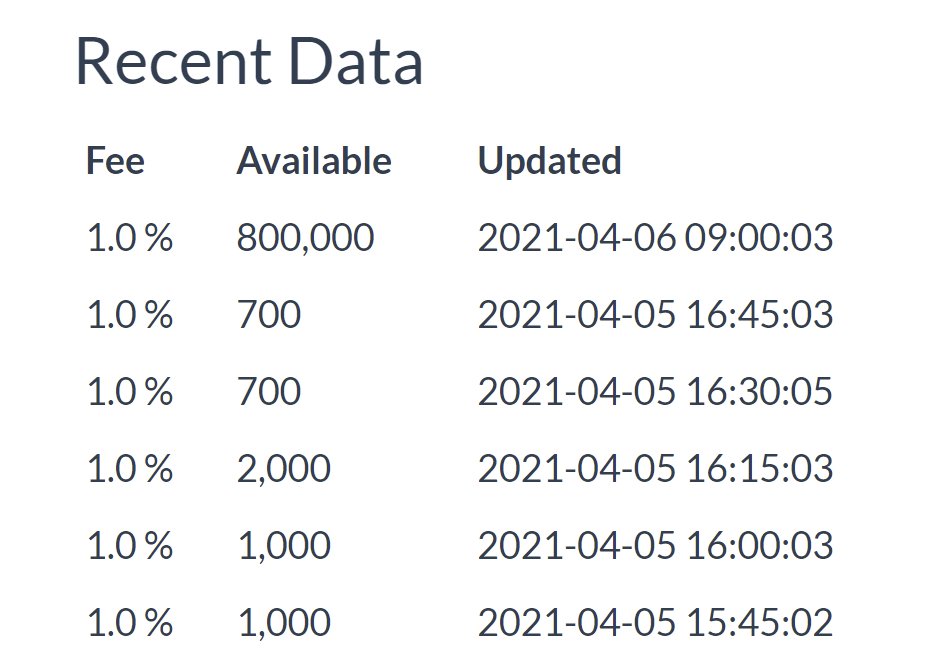This screenshot has width=947, height=668.
Task: Click the 700 value at 16:45:03
Action: [x=269, y=315]
